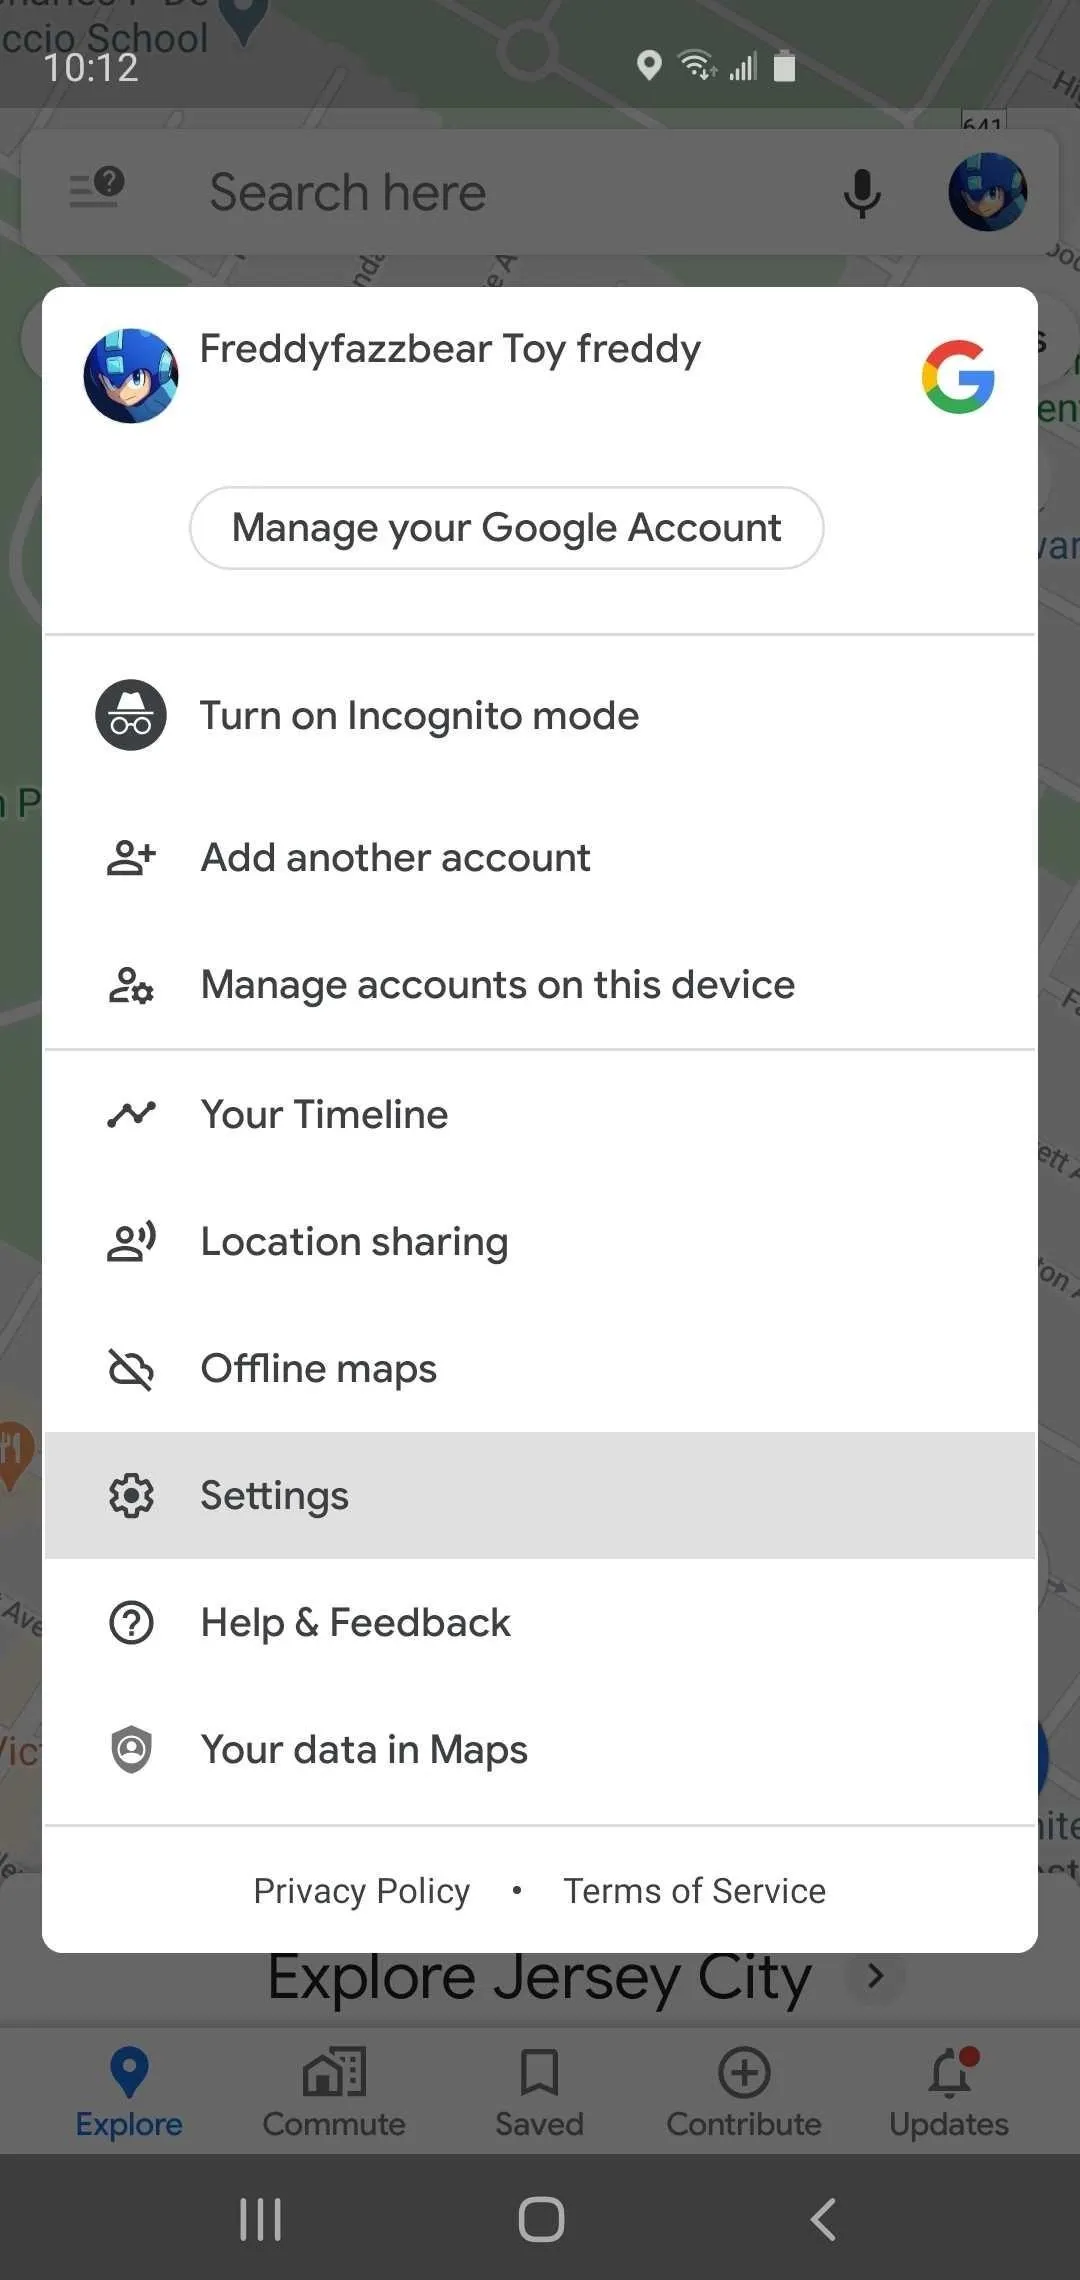Tap Android recent apps button

coord(260,2220)
